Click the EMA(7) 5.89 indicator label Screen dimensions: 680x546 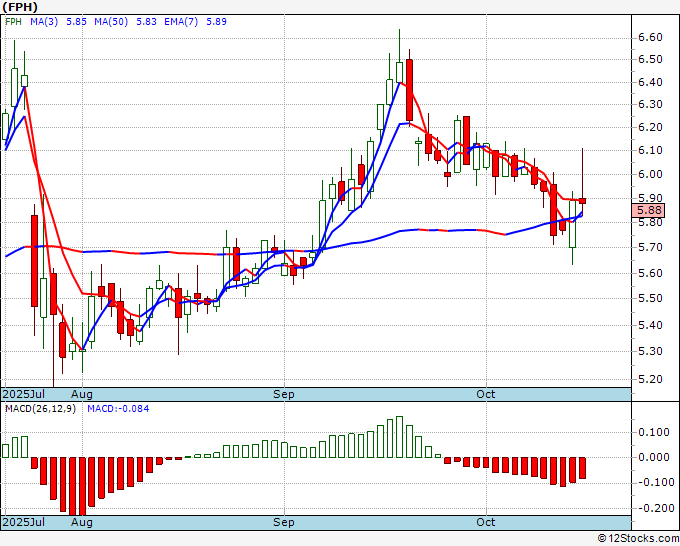(x=190, y=19)
